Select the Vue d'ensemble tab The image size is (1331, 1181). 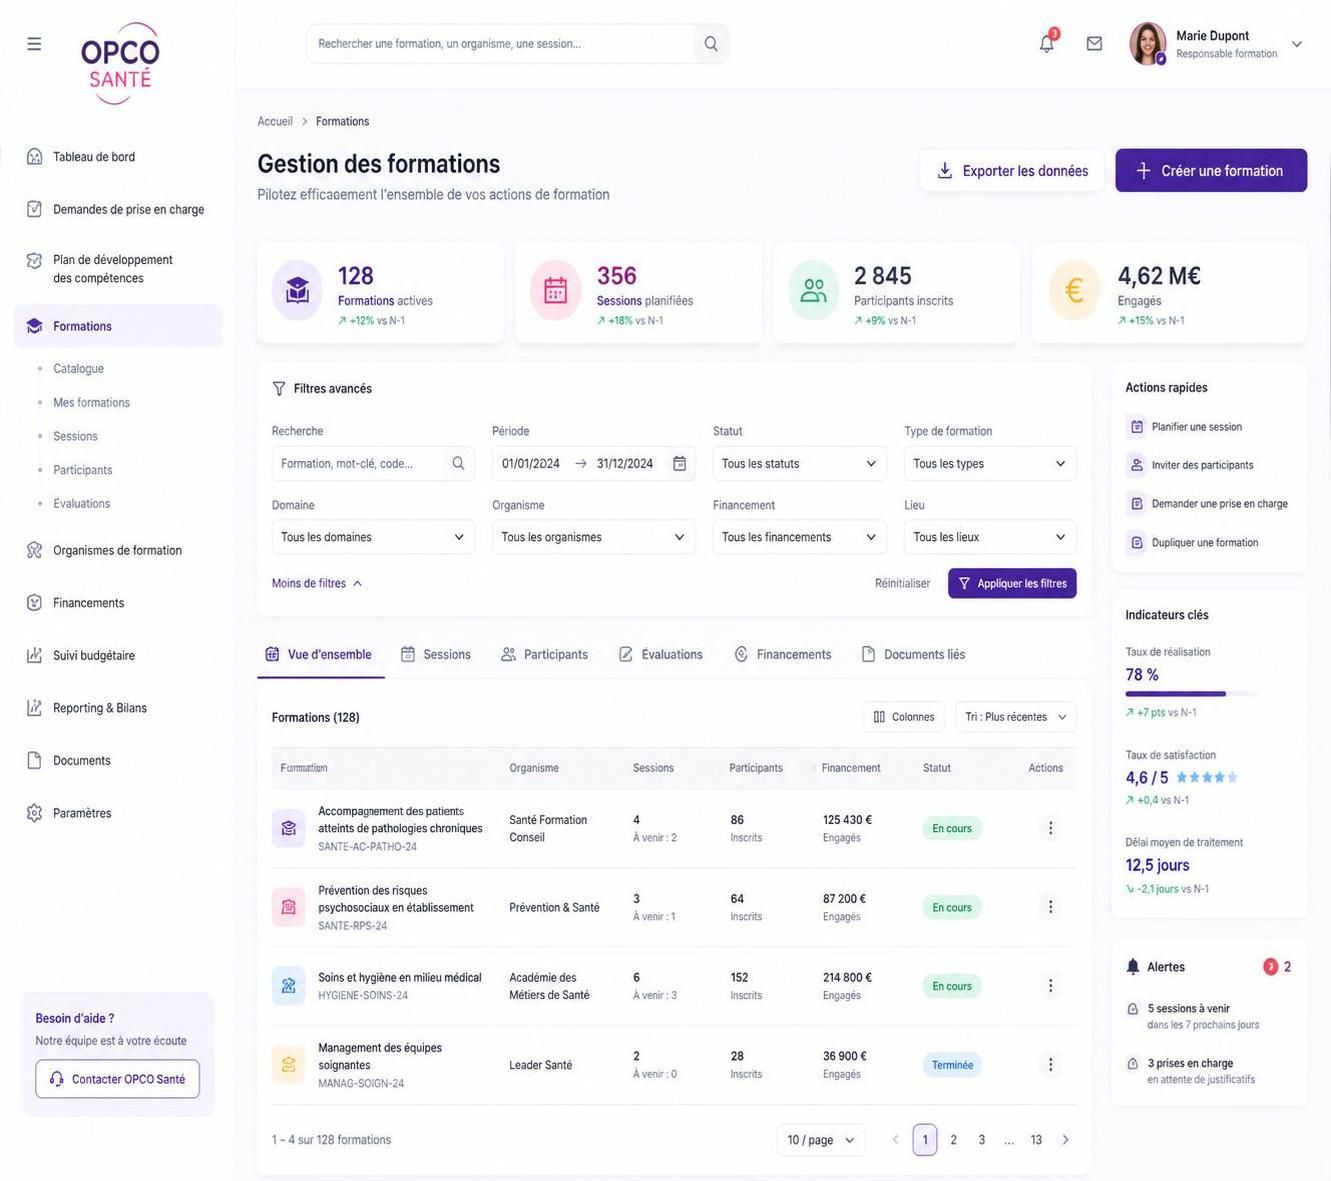pos(320,655)
